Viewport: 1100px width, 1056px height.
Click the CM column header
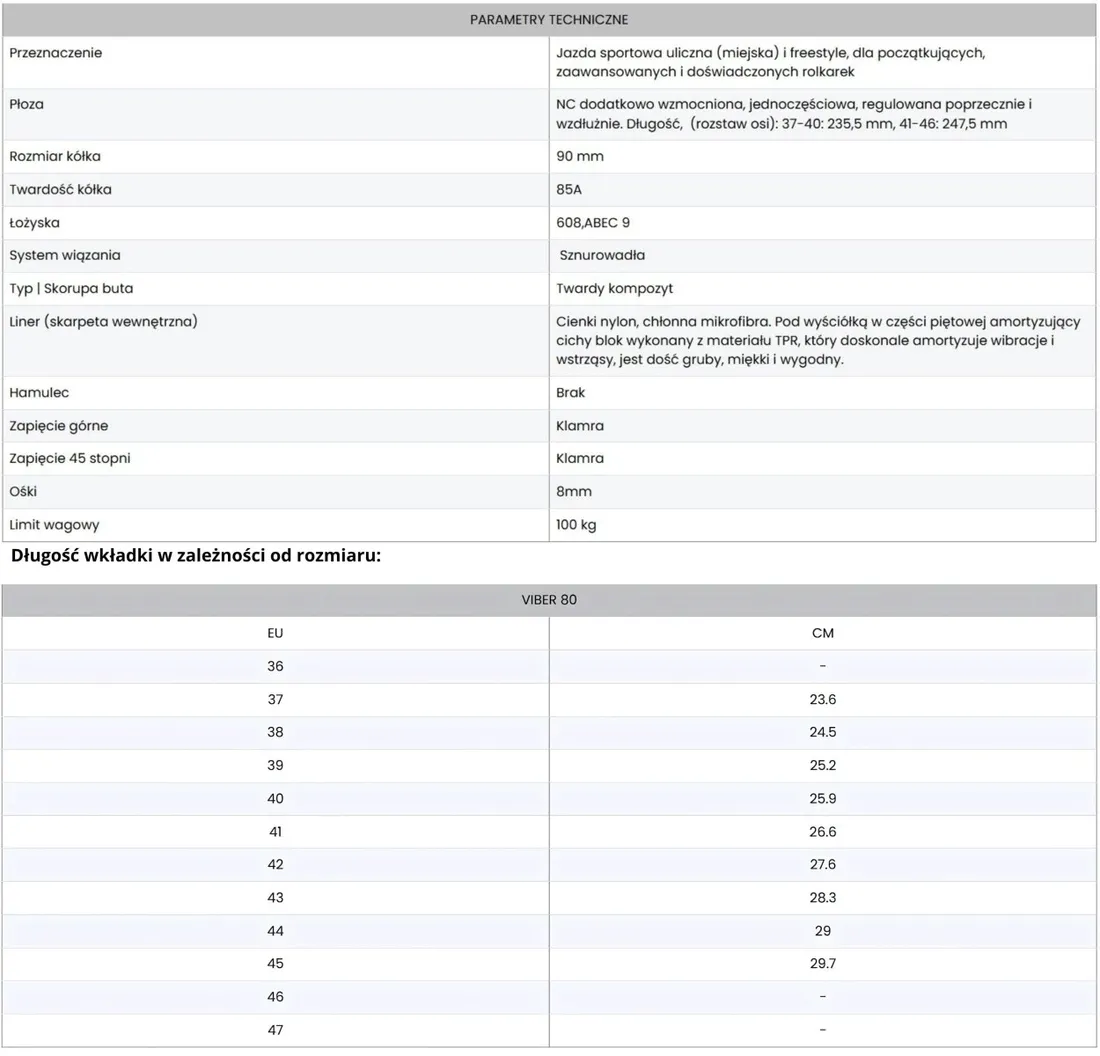tap(822, 633)
